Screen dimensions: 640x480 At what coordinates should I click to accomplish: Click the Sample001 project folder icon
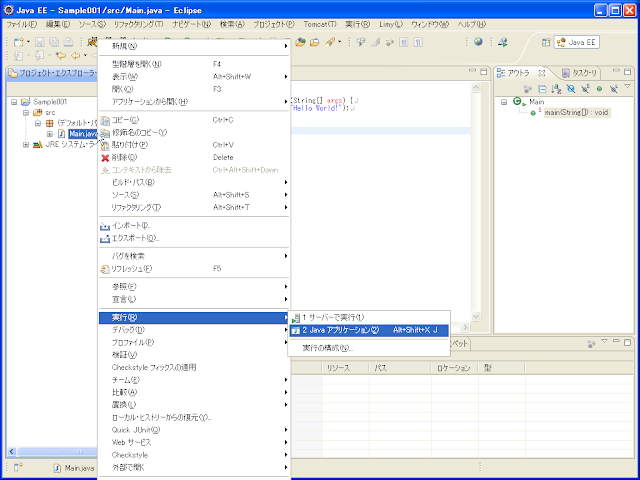(x=26, y=102)
